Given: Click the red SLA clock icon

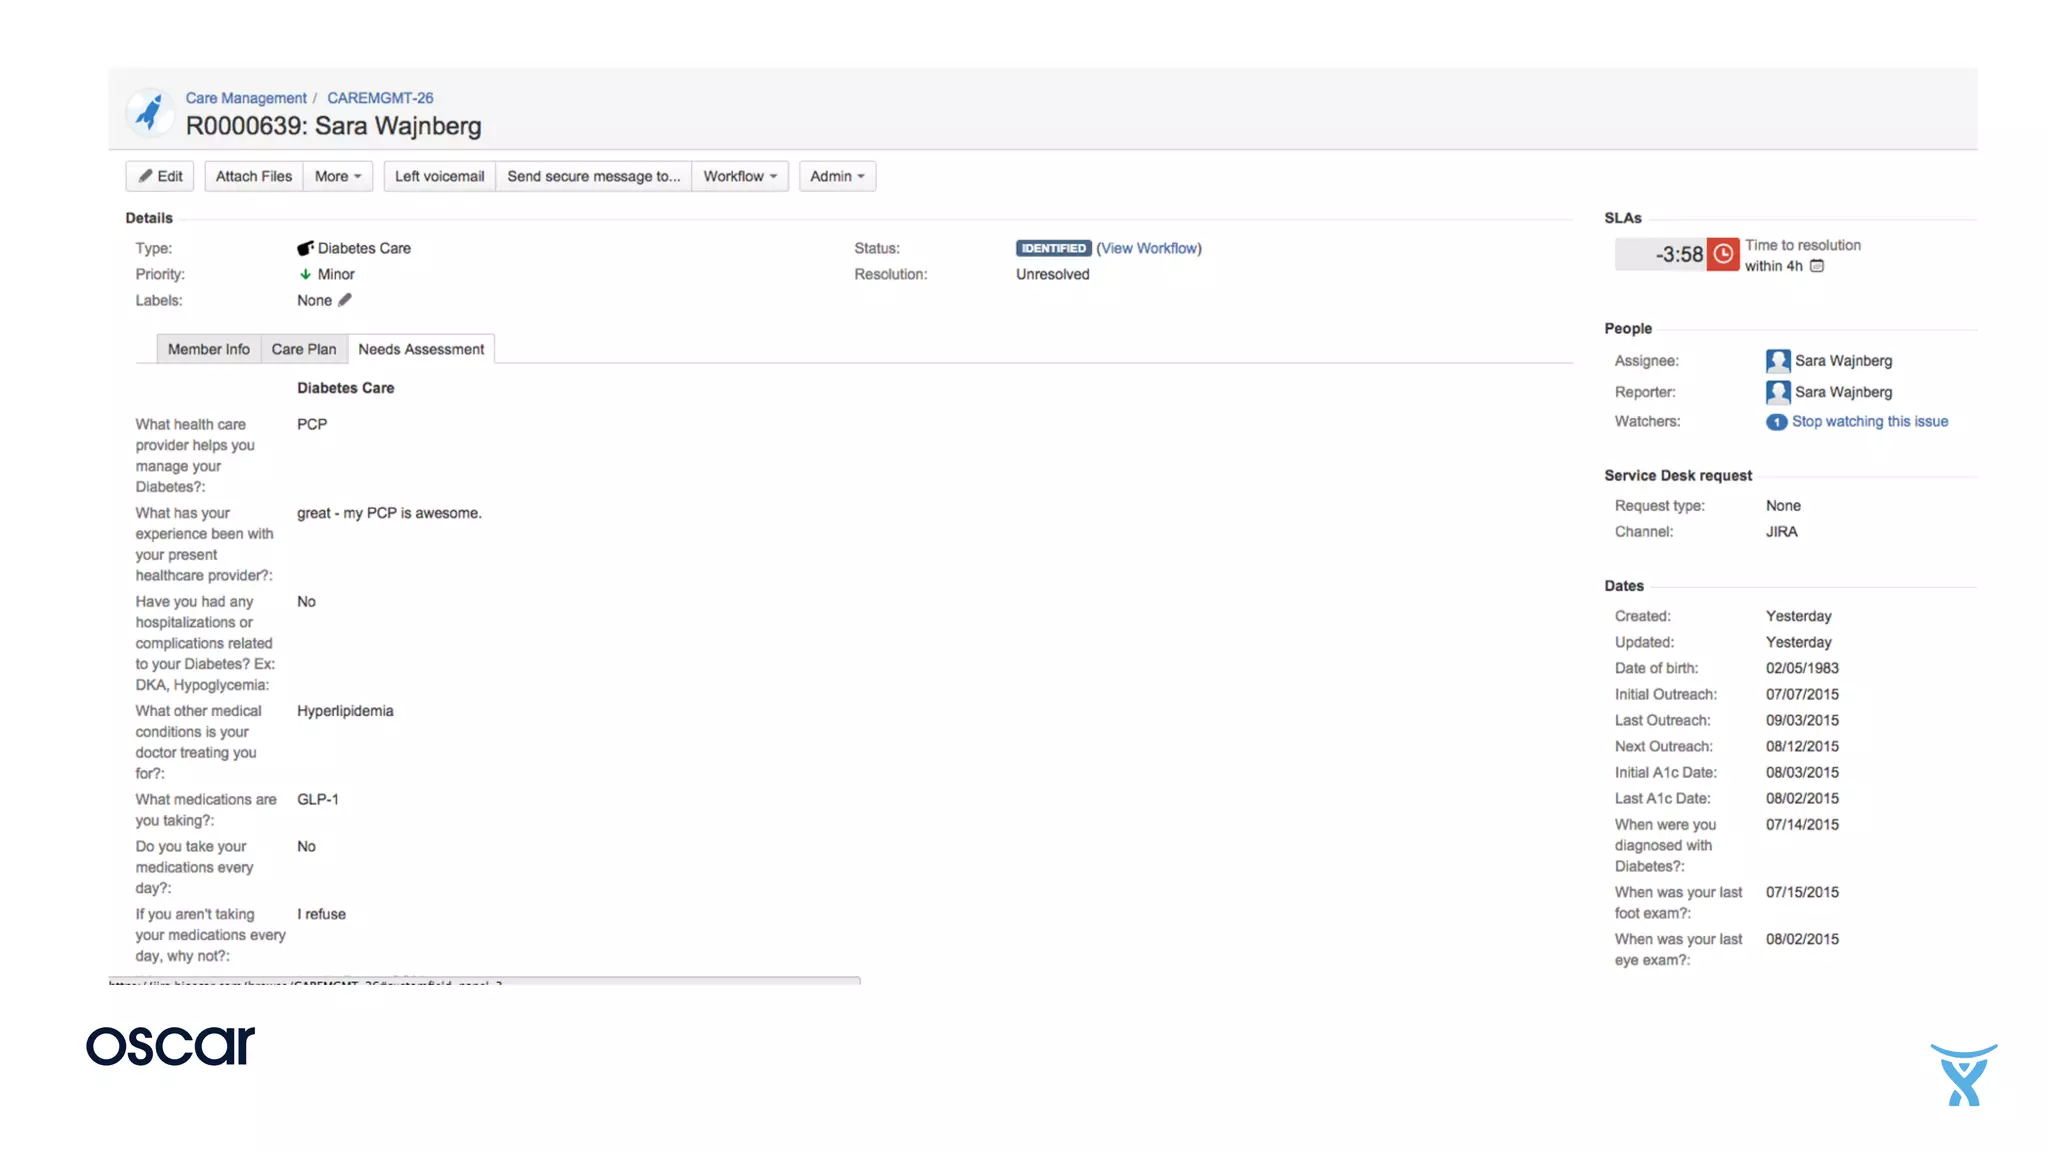Looking at the screenshot, I should pos(1722,254).
